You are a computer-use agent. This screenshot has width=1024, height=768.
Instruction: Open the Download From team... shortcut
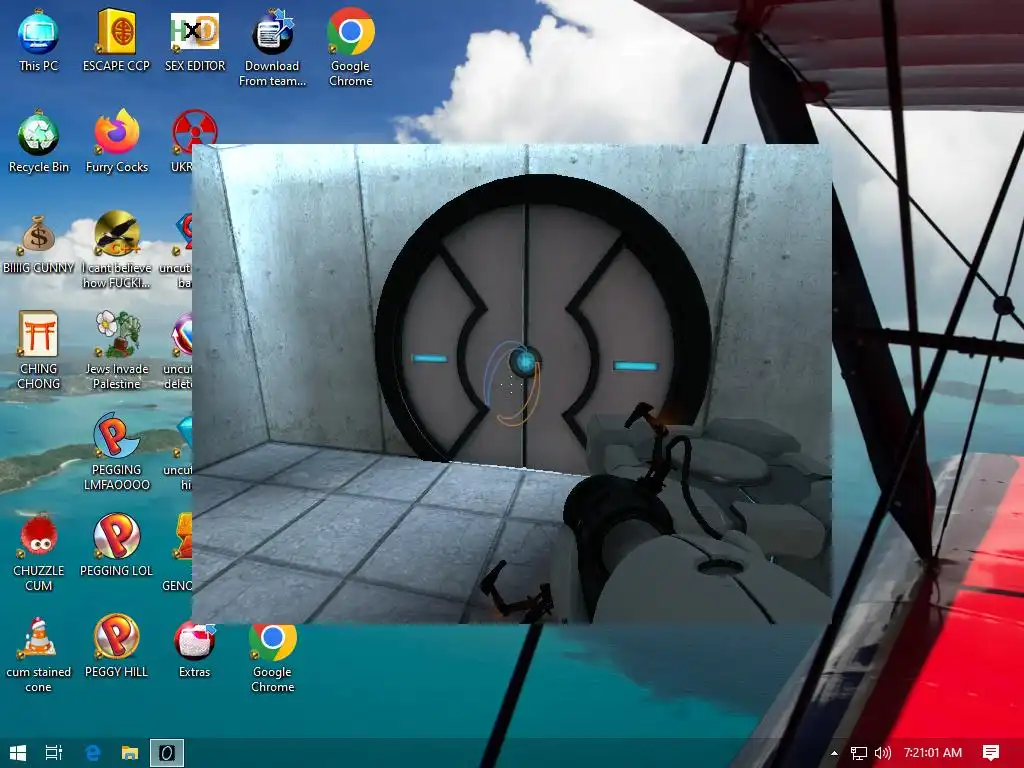click(x=272, y=48)
